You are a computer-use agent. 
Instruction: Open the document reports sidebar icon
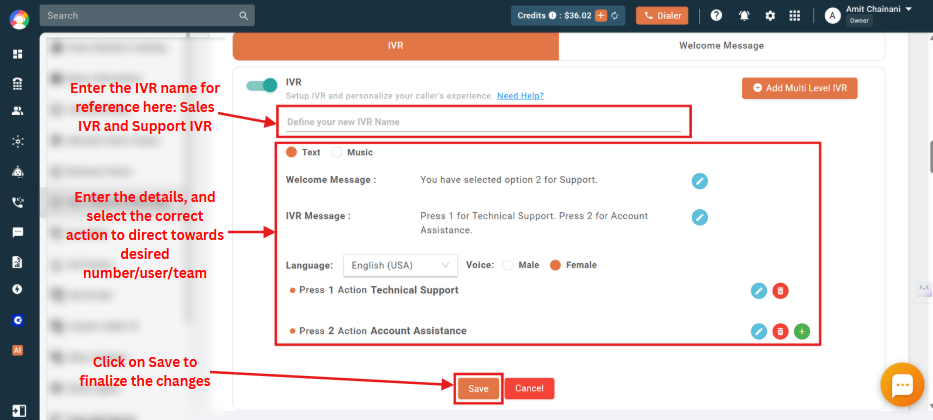coord(17,262)
